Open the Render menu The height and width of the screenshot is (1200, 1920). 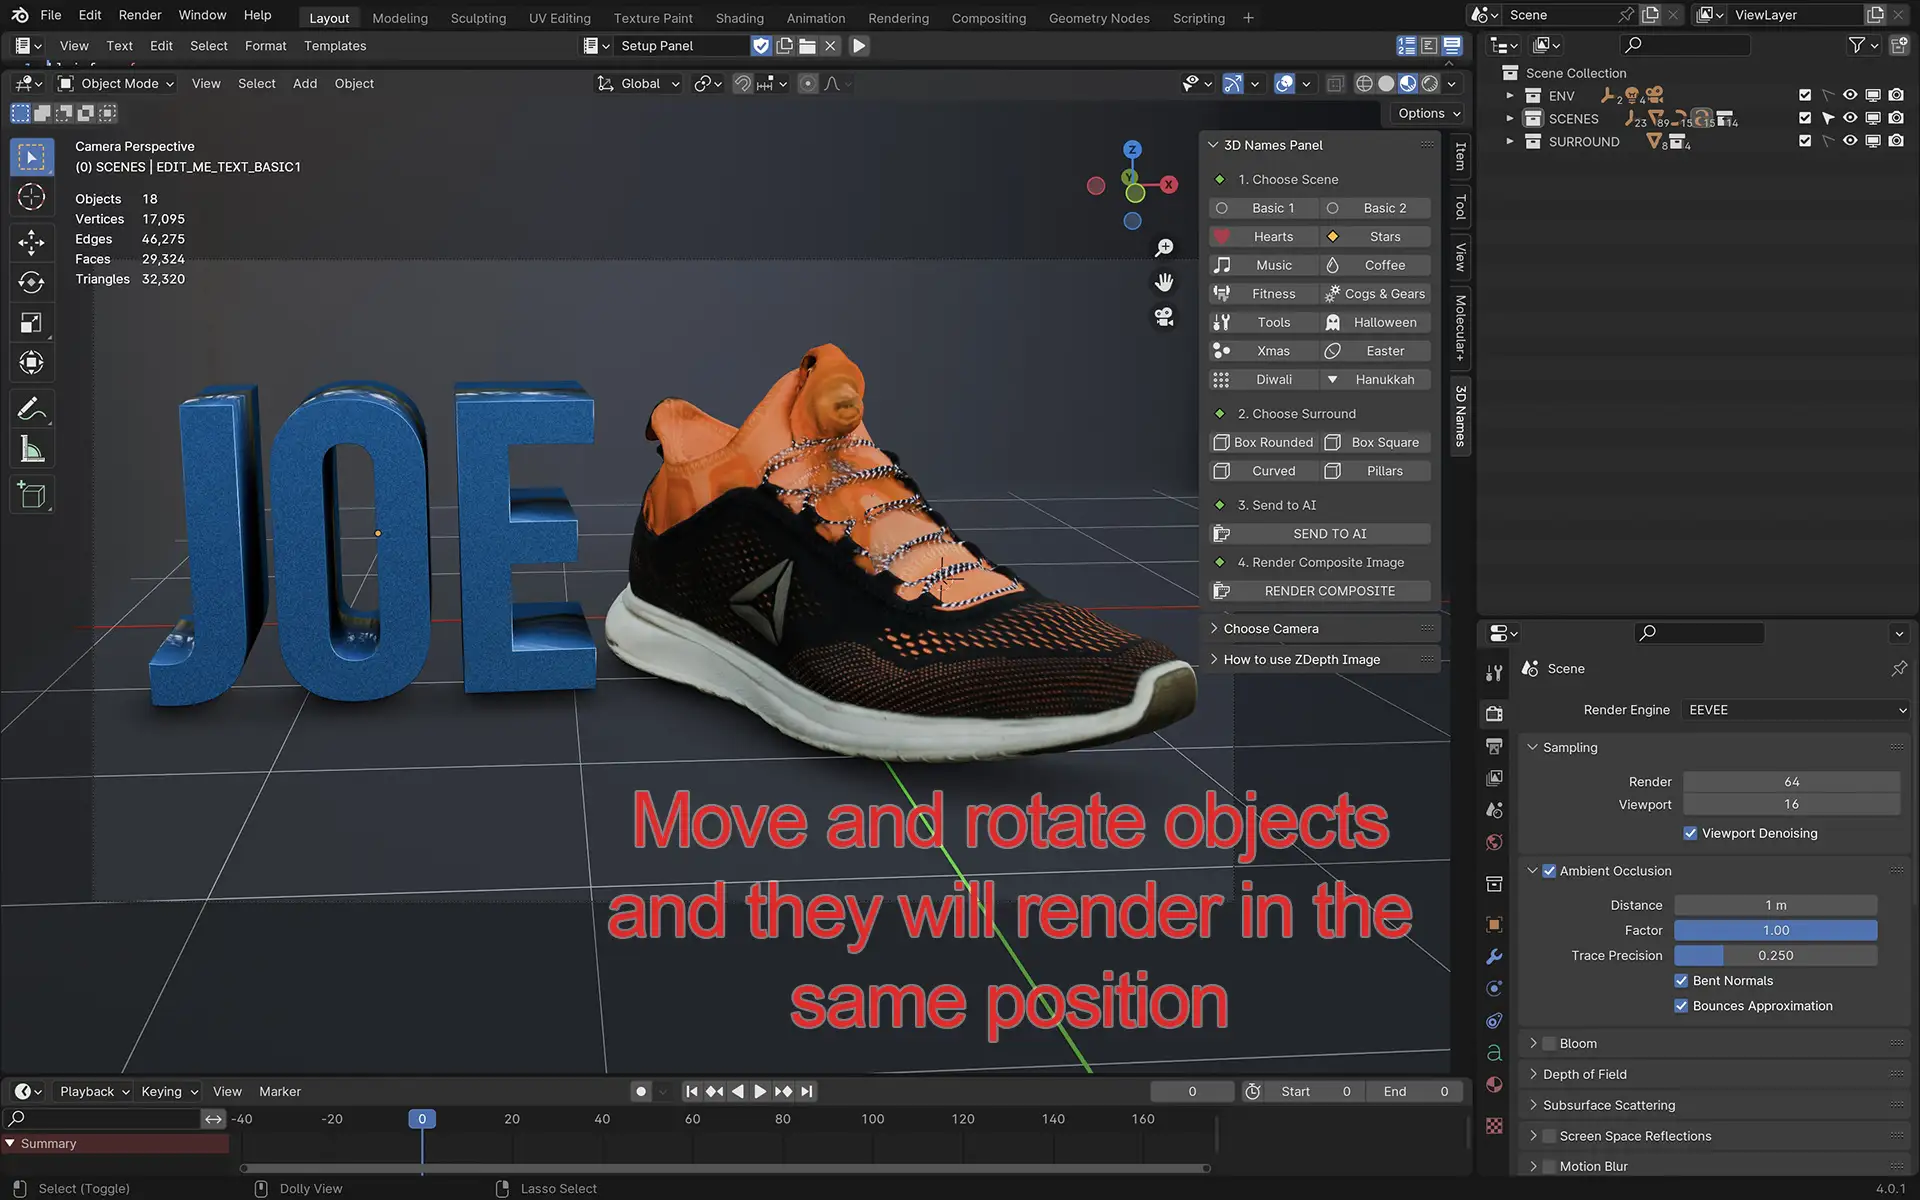tap(140, 15)
